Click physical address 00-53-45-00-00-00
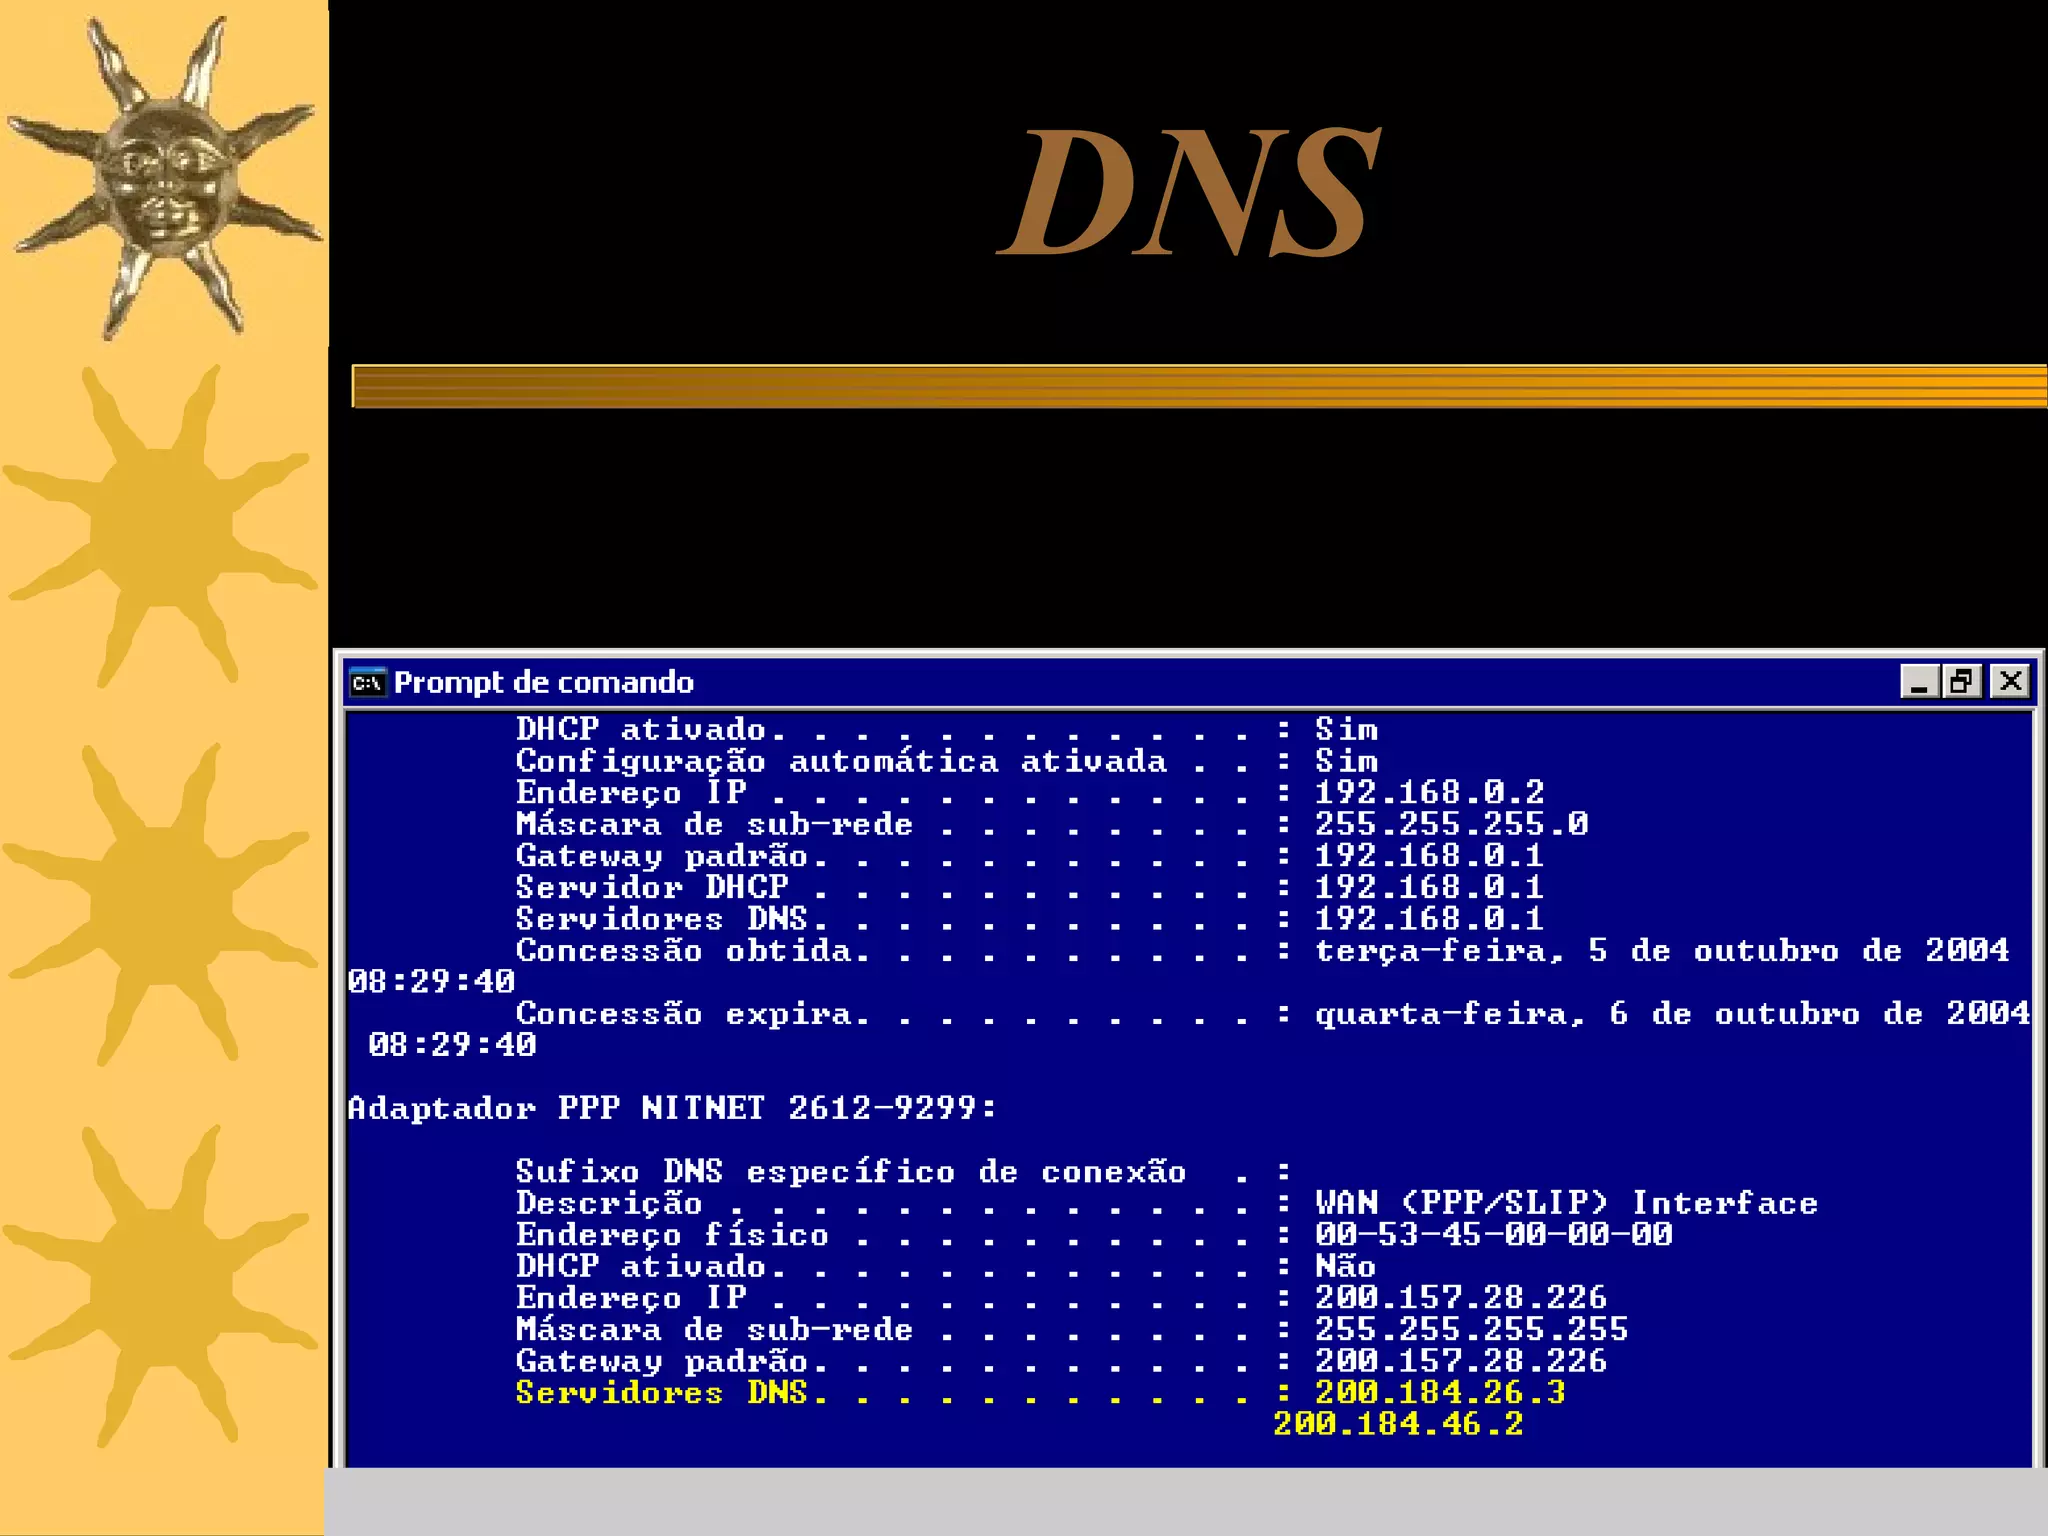The width and height of the screenshot is (2048, 1536). point(1493,1234)
